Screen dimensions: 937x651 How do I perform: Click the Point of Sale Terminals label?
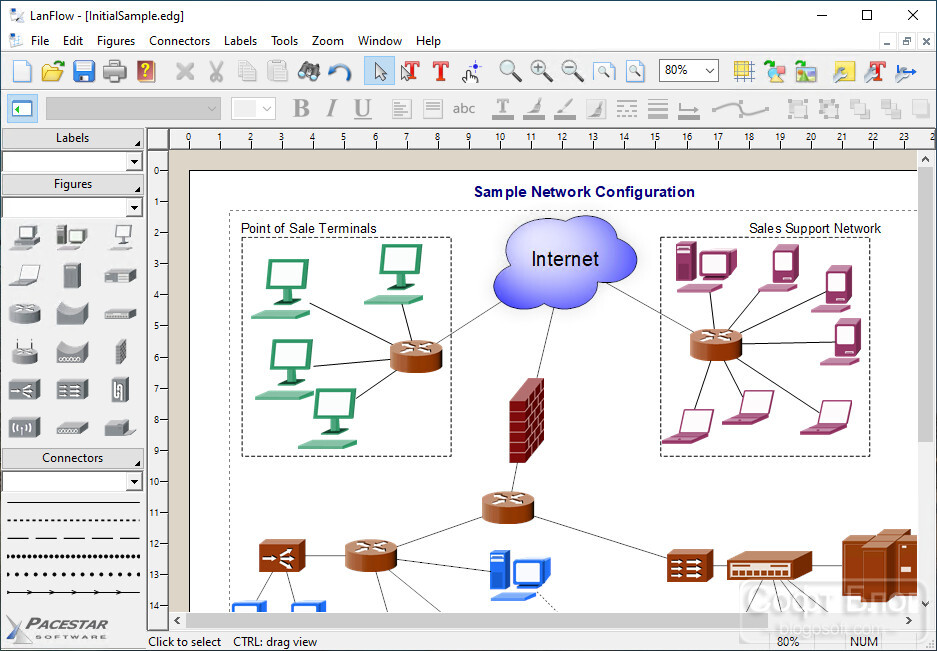(308, 228)
